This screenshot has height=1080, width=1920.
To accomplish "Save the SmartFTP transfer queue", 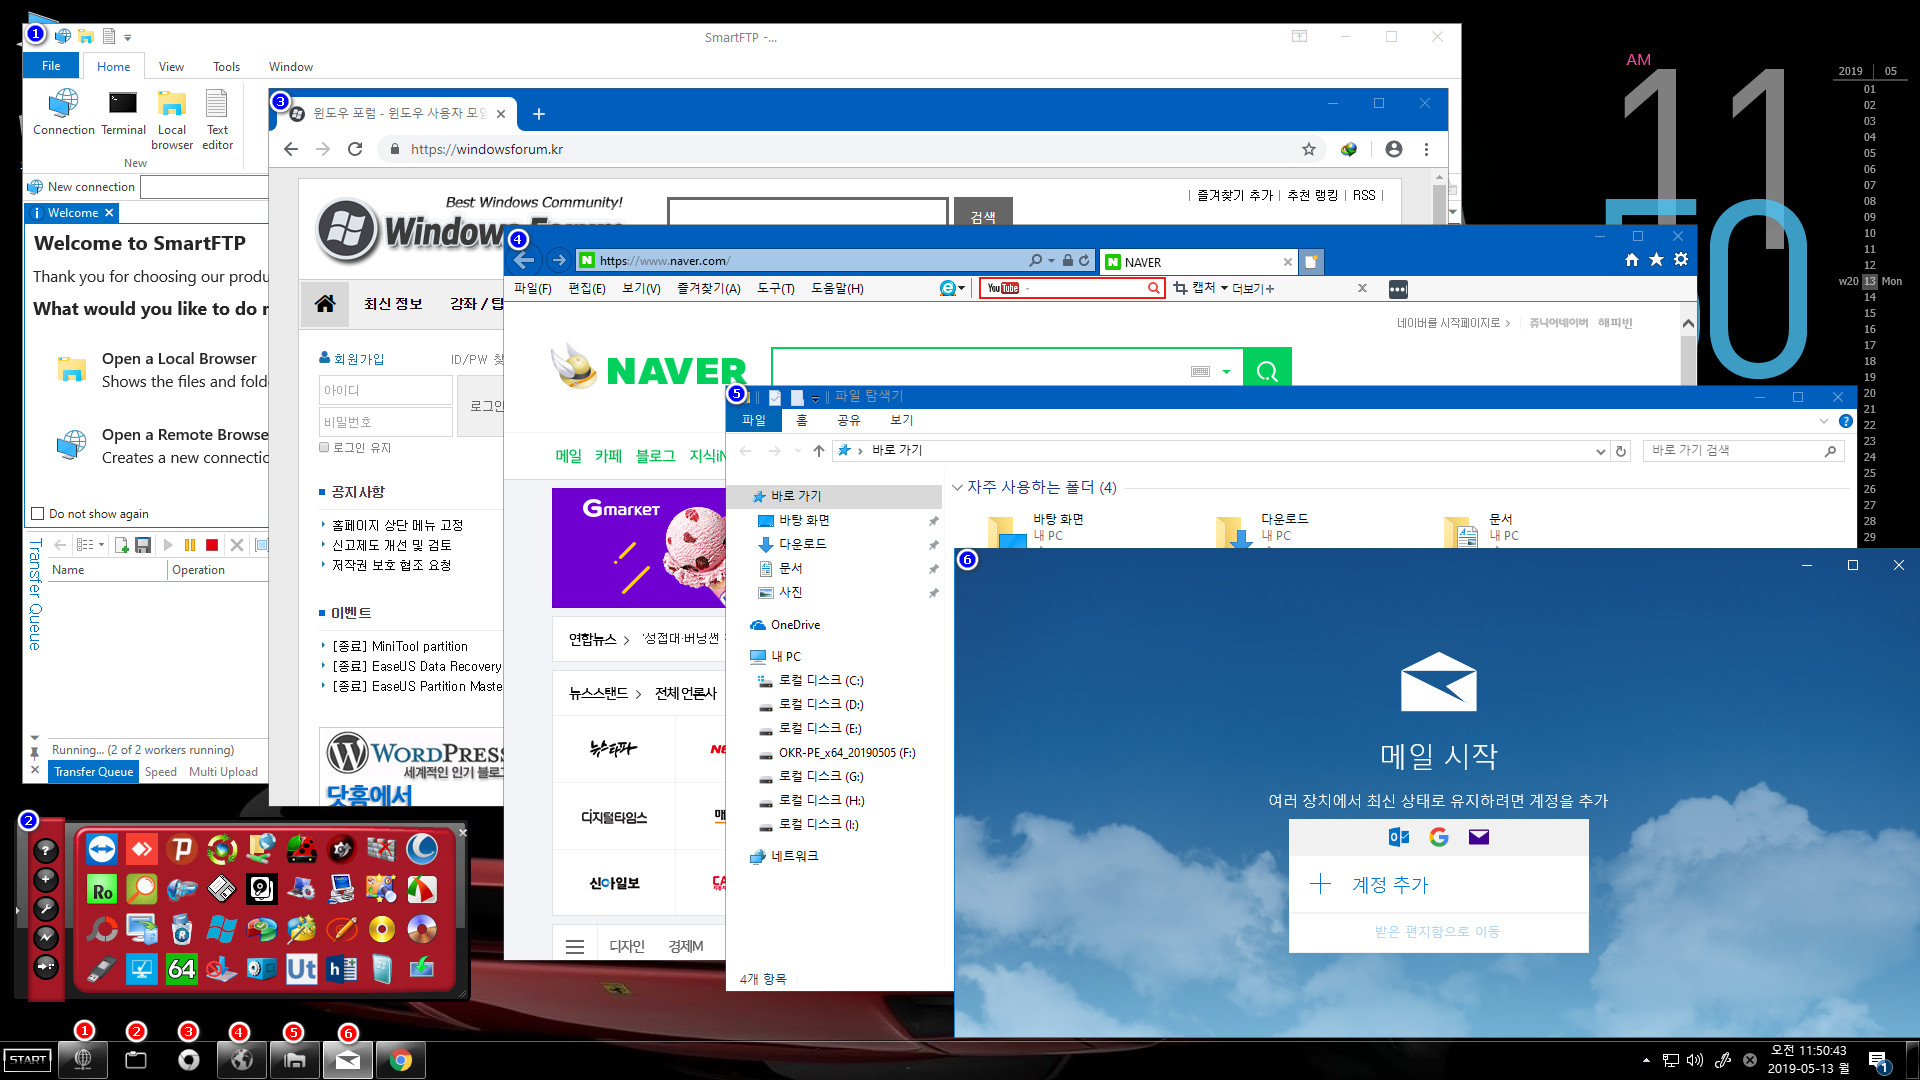I will tap(143, 545).
